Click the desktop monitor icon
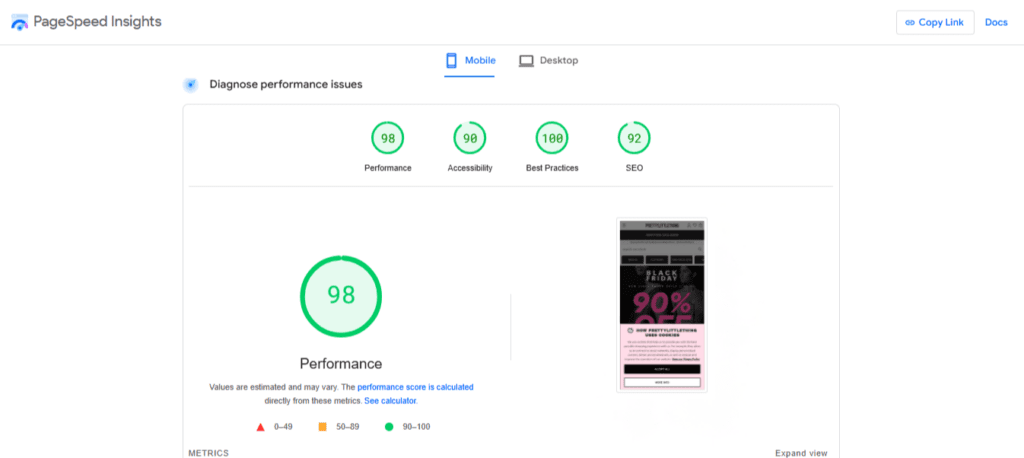Screen dimensions: 1024x458 click(526, 61)
